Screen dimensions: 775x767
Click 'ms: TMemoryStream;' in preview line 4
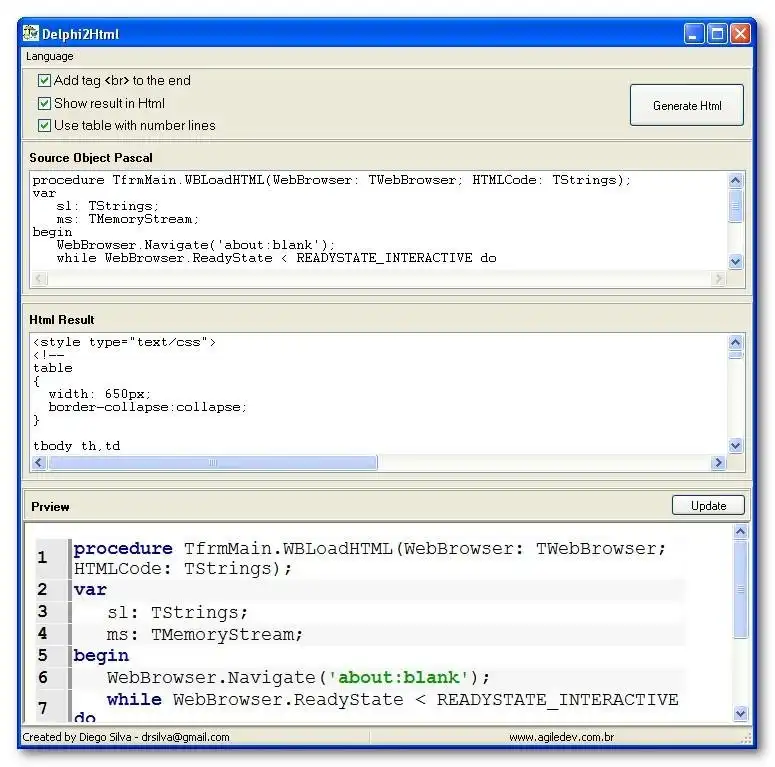[x=204, y=634]
